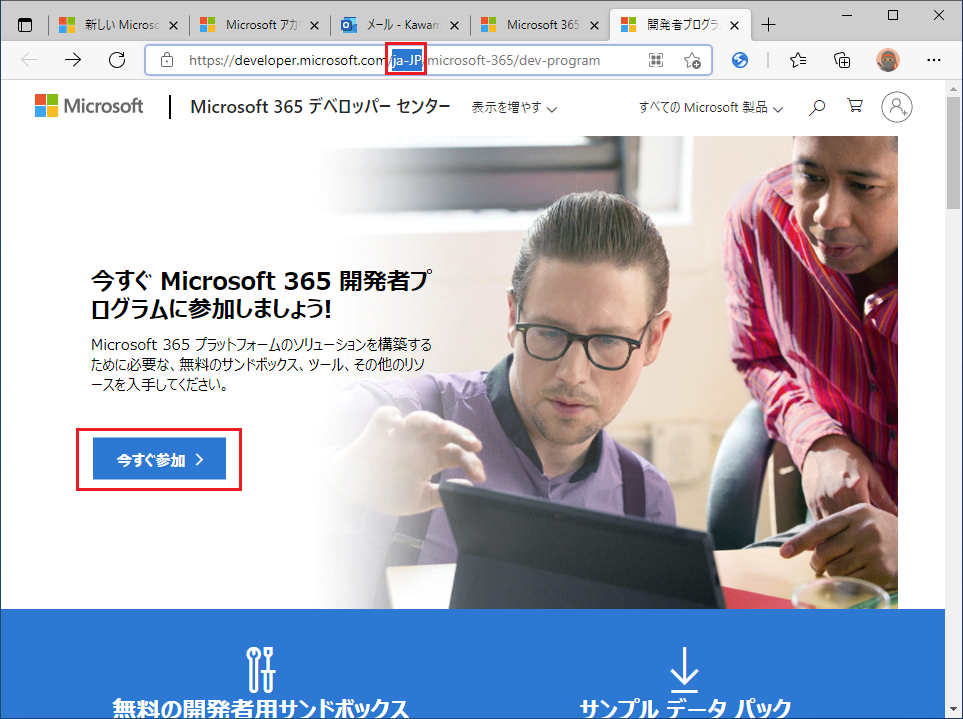
Task: Open the vertical tabs panel icon
Action: point(25,25)
